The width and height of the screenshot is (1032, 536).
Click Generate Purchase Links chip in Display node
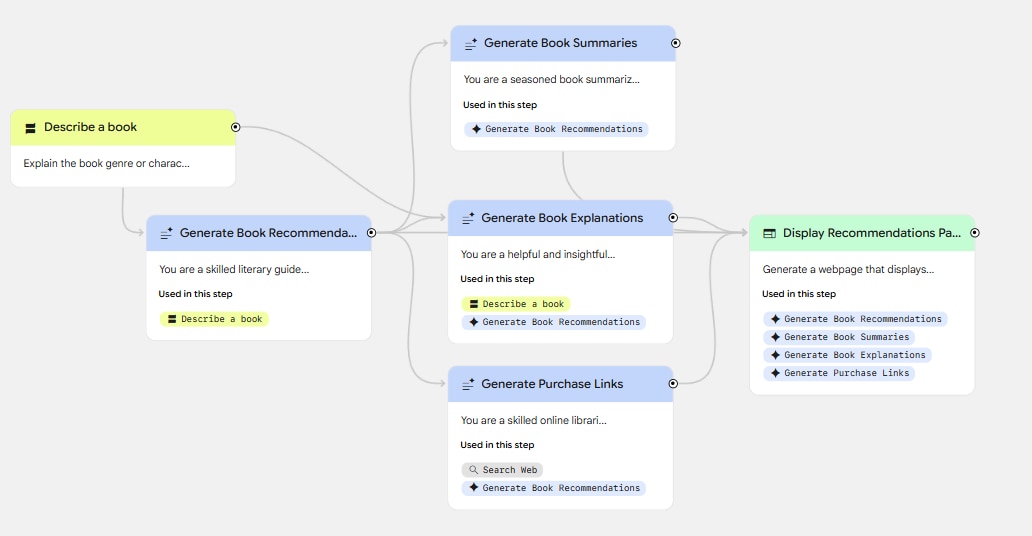click(839, 373)
